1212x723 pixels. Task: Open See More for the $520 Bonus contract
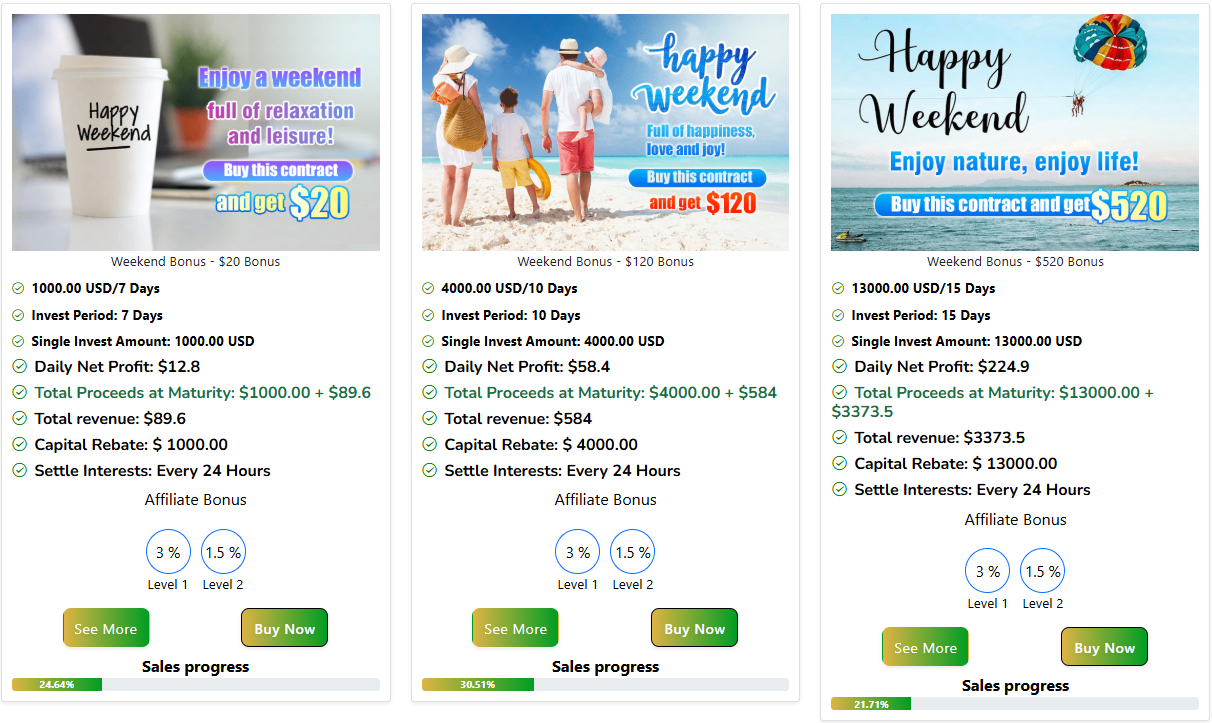pyautogui.click(x=926, y=647)
